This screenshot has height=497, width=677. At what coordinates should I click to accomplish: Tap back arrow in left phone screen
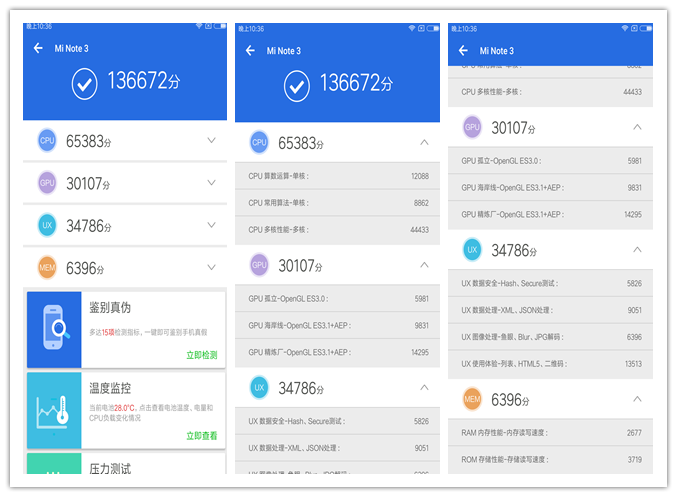(38, 48)
